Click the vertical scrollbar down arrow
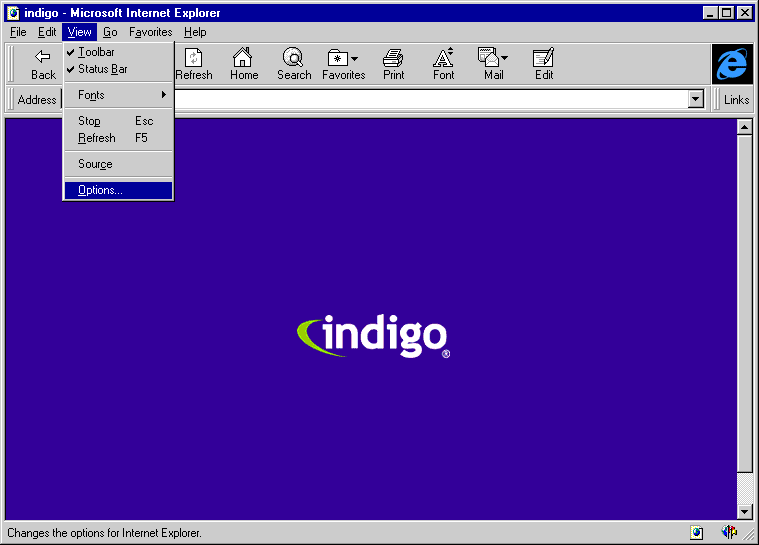759x545 pixels. tap(744, 511)
